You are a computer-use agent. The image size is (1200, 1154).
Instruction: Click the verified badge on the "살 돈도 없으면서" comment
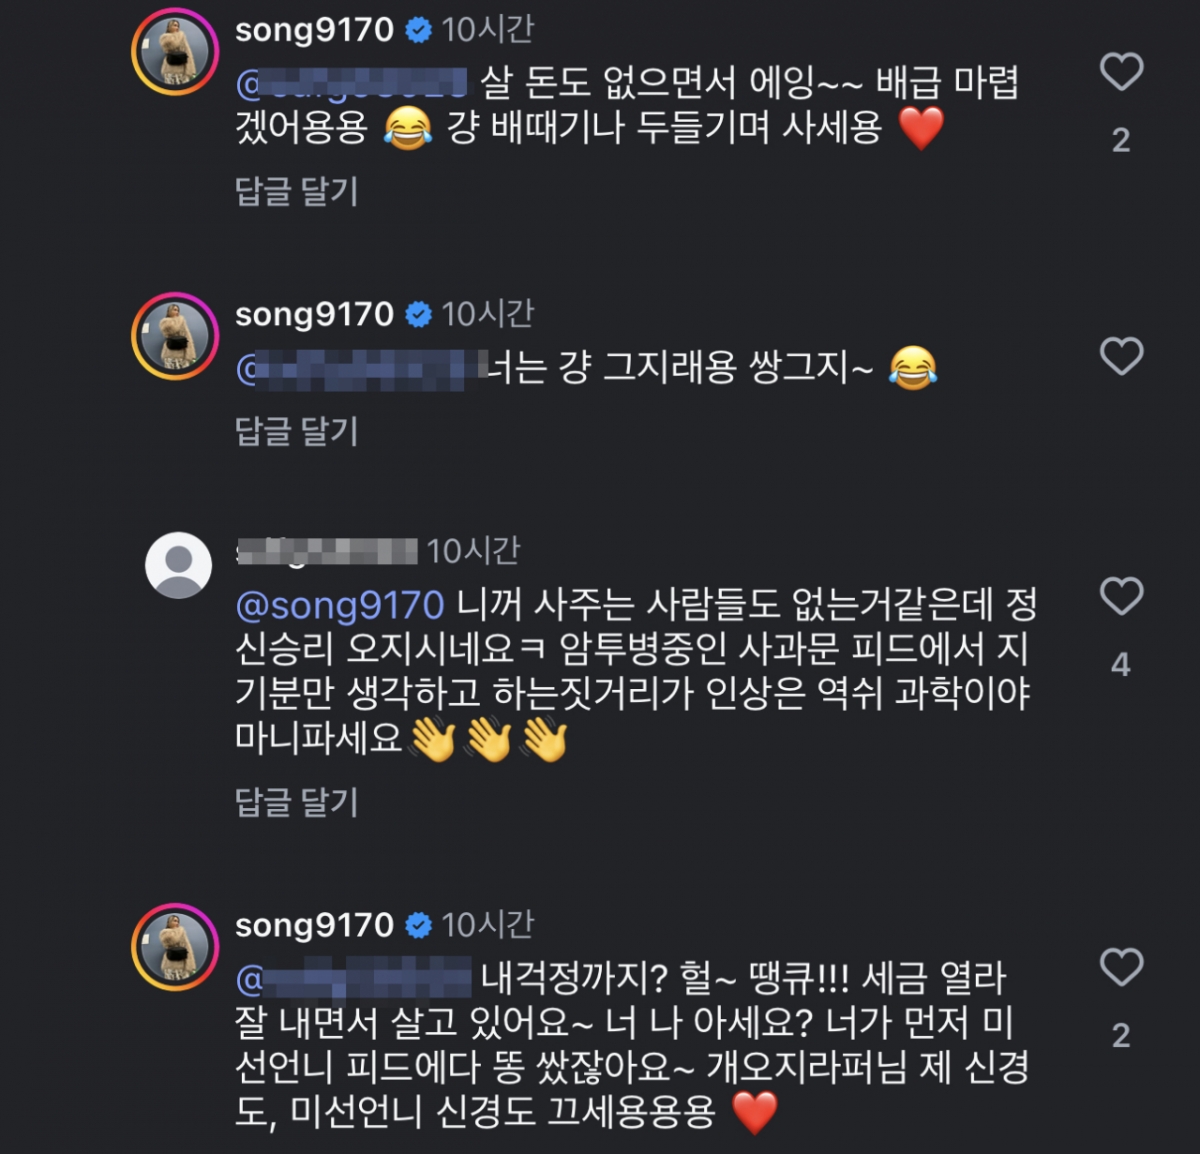[x=418, y=31]
